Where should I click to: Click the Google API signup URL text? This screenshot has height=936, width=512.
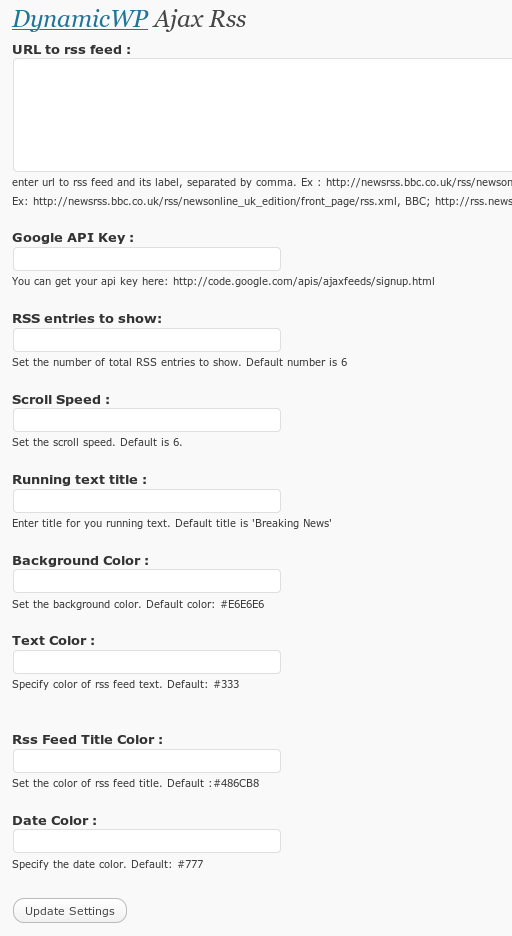[x=304, y=281]
